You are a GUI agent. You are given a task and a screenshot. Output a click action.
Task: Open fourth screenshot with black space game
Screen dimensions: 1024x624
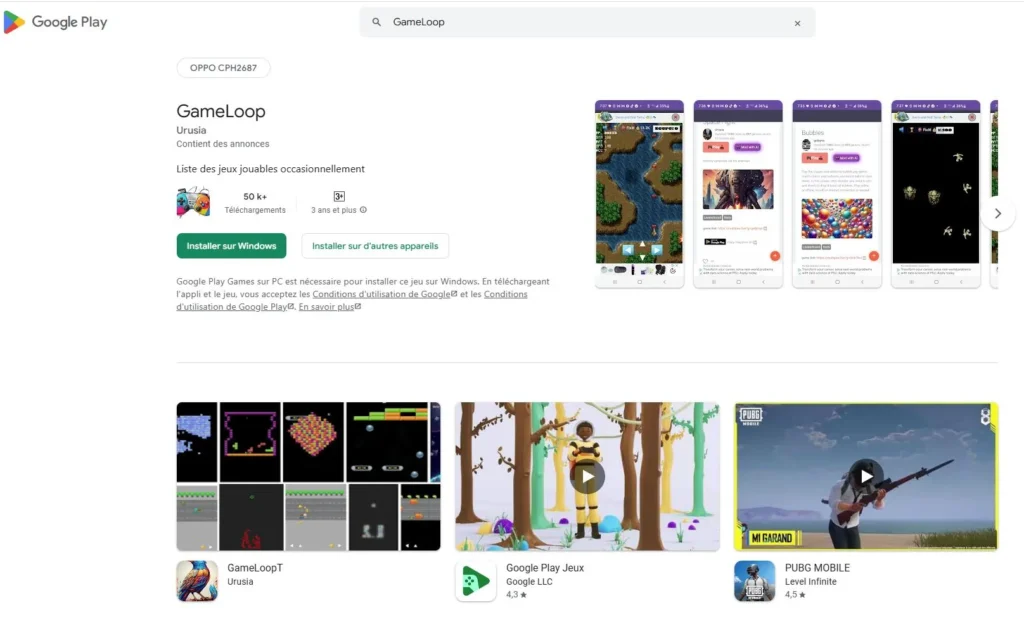pos(936,194)
